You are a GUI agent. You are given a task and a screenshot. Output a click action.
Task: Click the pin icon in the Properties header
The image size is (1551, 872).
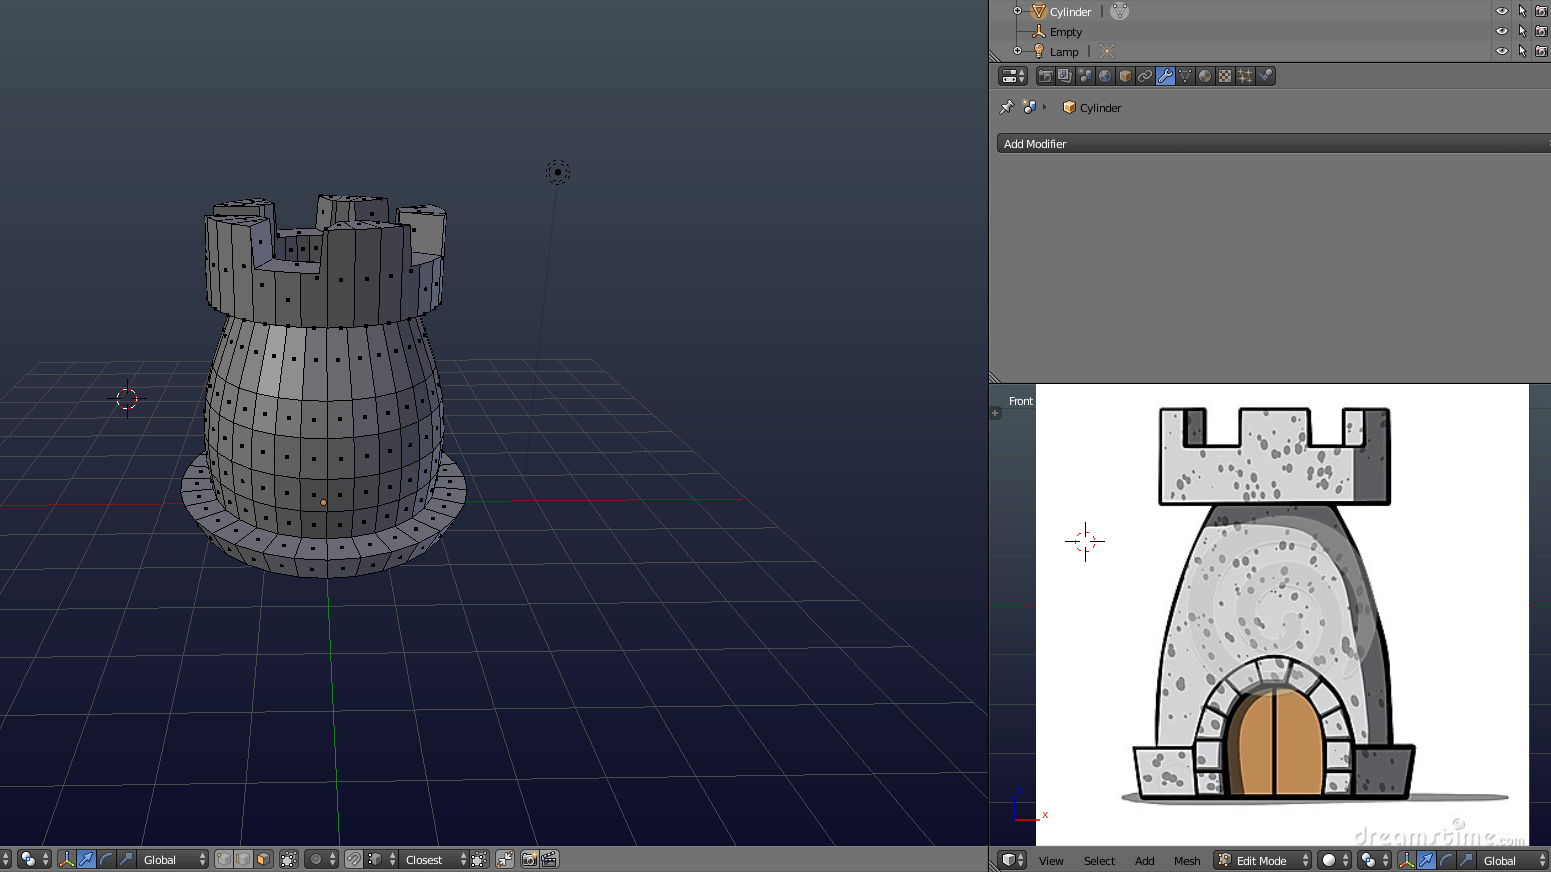[1006, 107]
